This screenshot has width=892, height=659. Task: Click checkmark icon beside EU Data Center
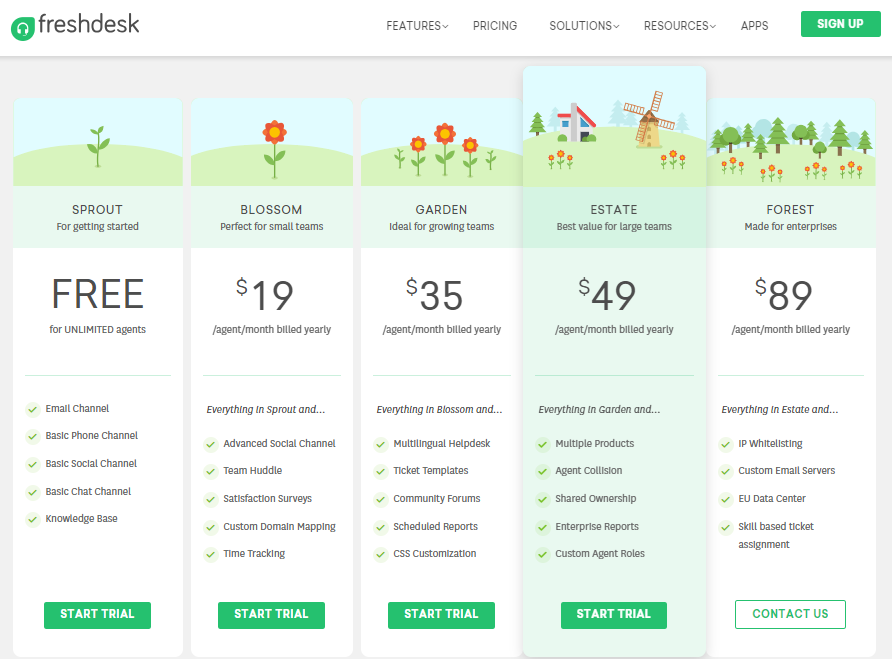coord(725,500)
